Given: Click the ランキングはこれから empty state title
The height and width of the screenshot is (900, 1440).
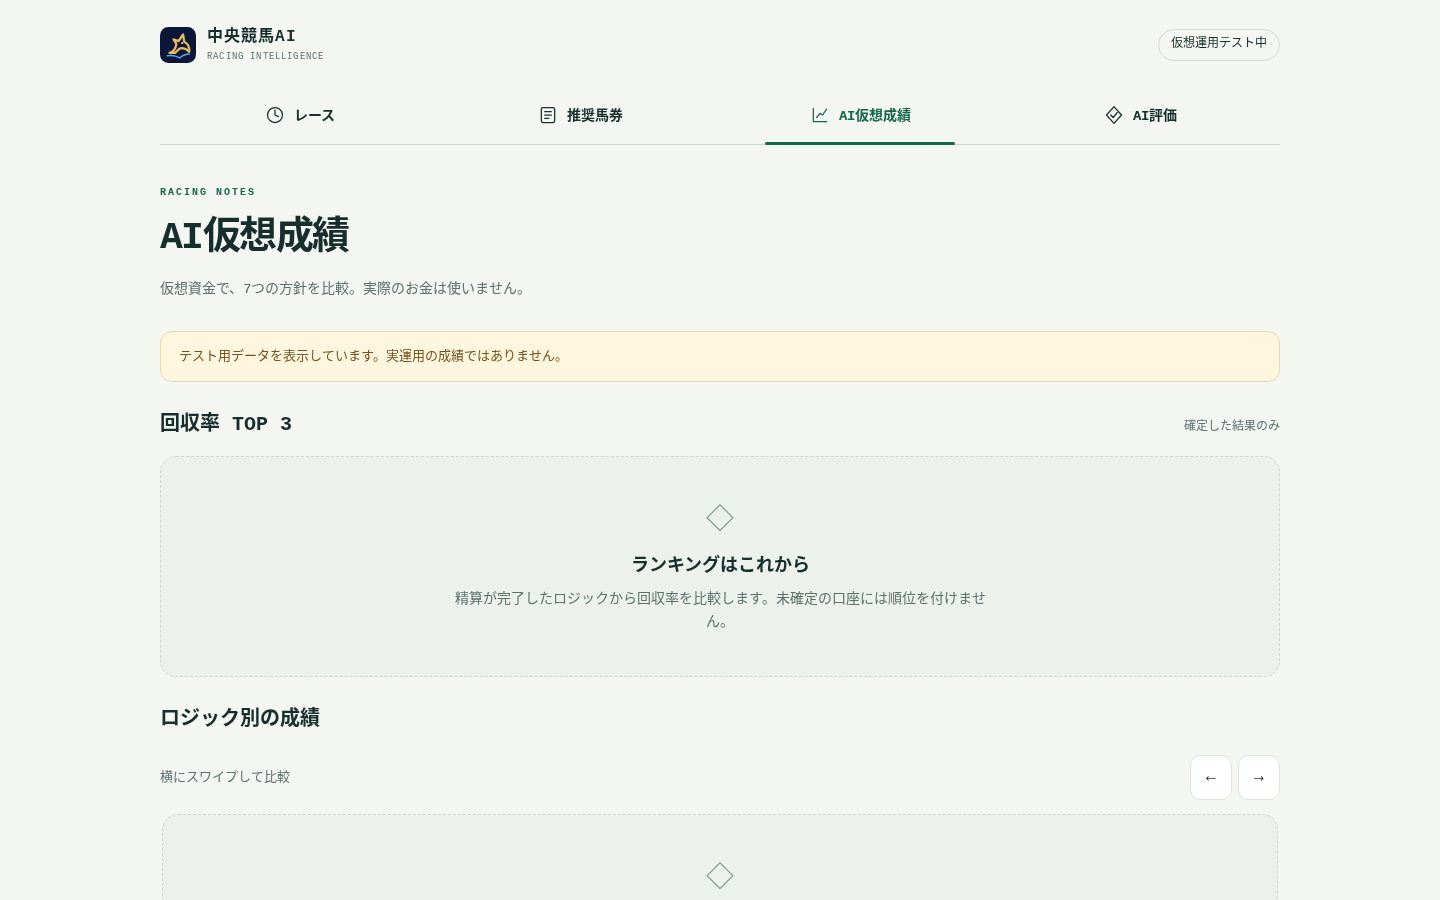Looking at the screenshot, I should click(x=720, y=564).
